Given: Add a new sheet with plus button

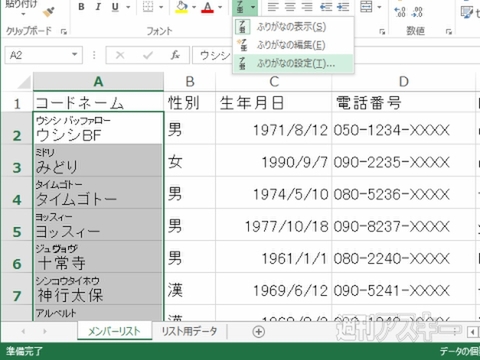Looking at the screenshot, I should (259, 332).
